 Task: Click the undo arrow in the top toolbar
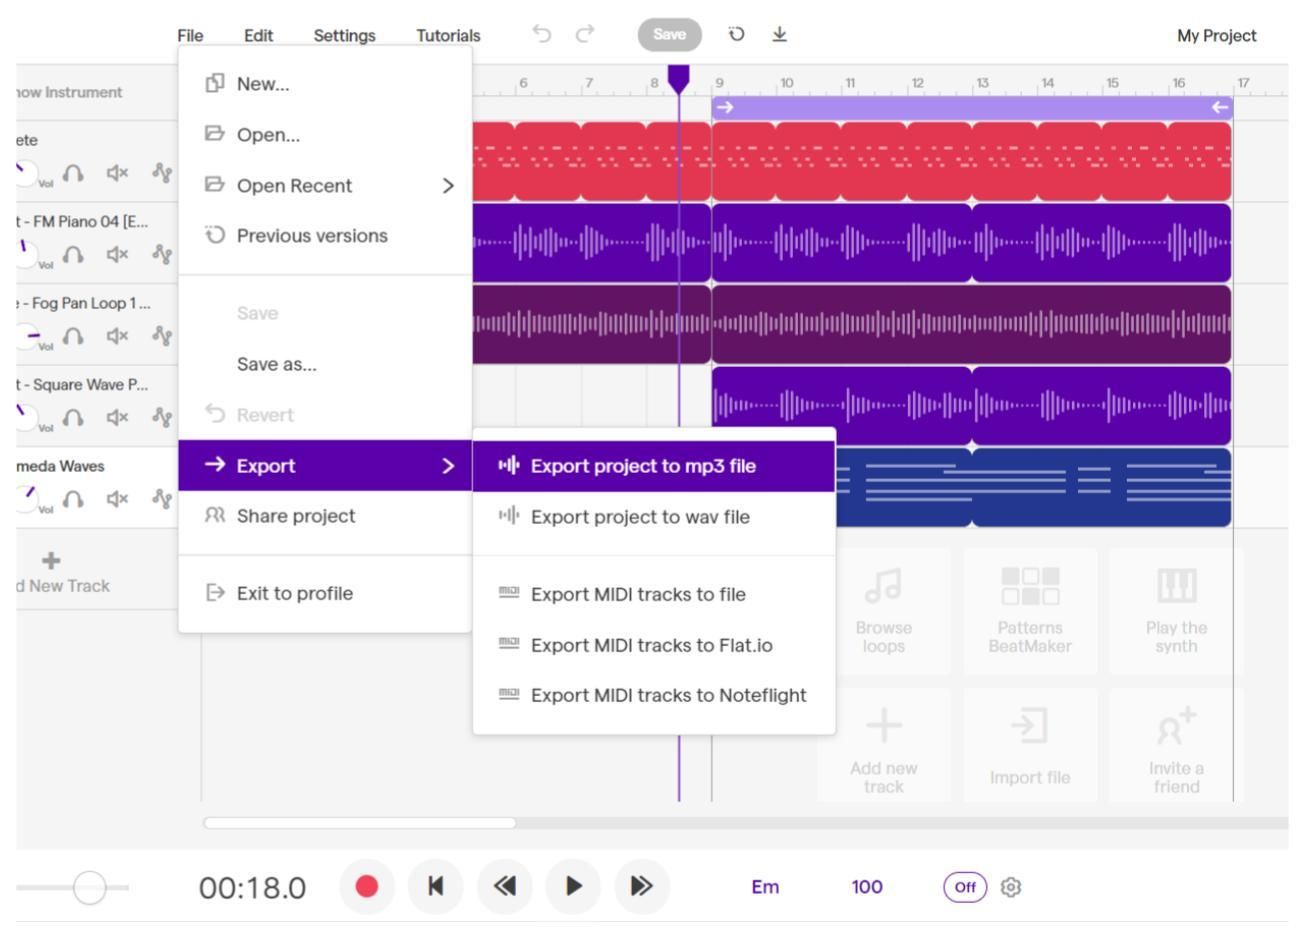pos(542,34)
